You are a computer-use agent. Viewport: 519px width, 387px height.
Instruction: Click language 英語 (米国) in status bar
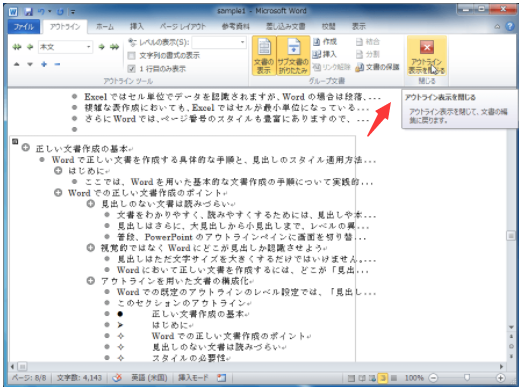coord(149,378)
